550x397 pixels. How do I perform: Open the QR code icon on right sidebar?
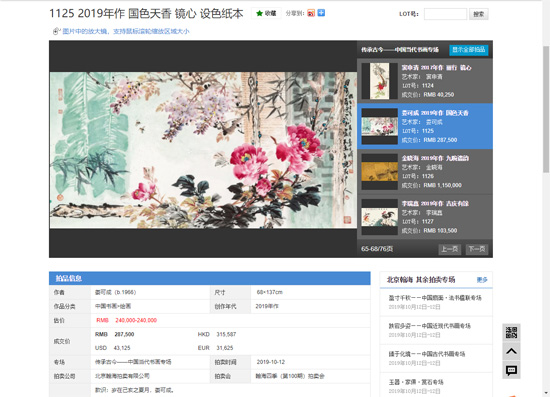pyautogui.click(x=511, y=332)
